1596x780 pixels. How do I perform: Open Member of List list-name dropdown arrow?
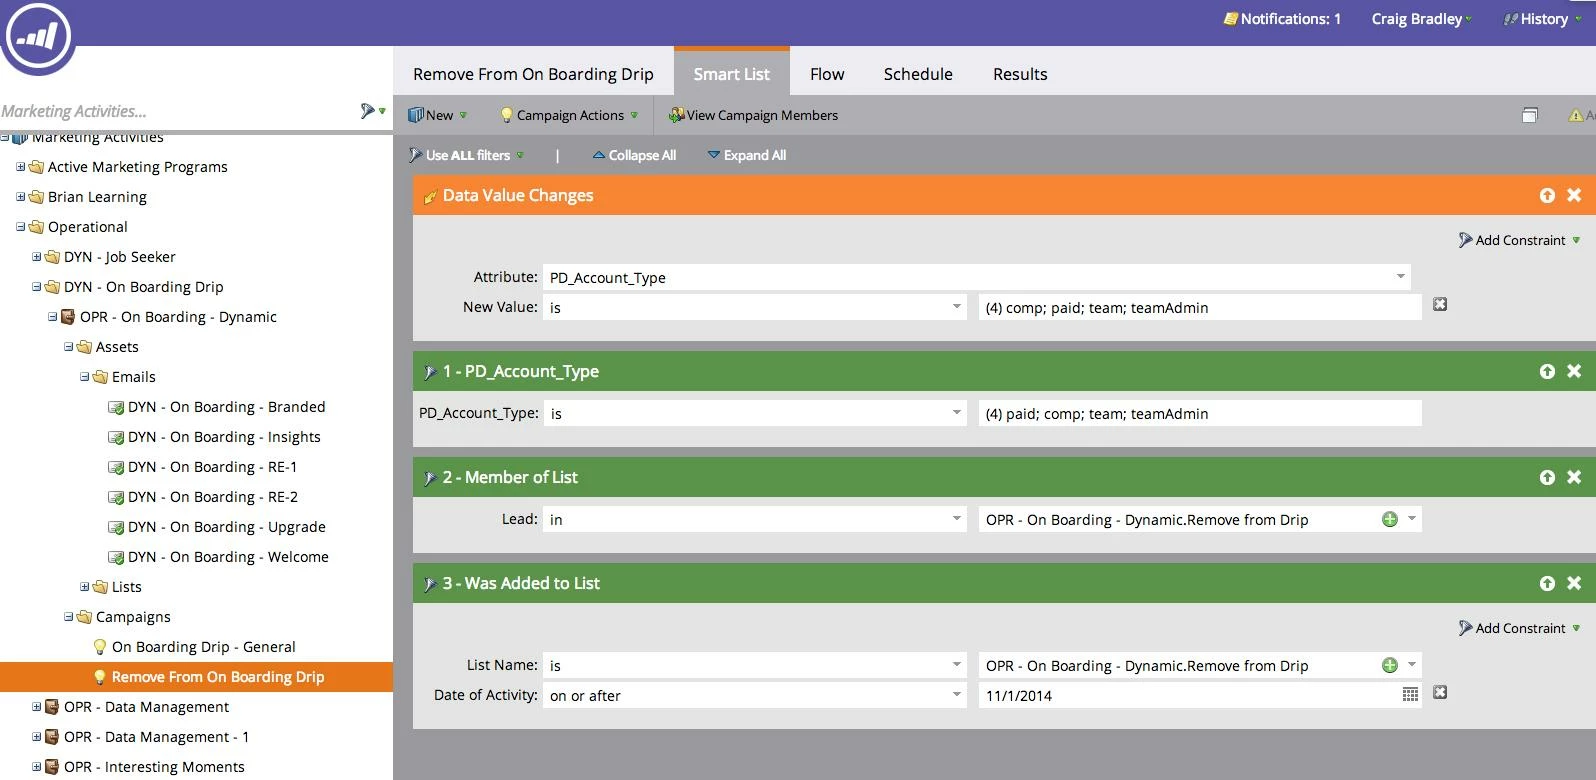point(1412,519)
